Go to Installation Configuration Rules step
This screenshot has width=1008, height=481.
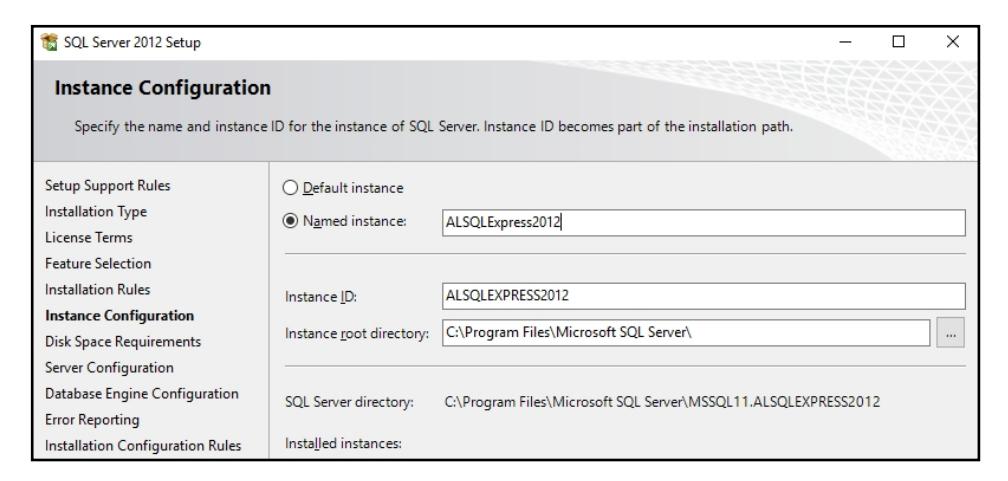tap(143, 446)
